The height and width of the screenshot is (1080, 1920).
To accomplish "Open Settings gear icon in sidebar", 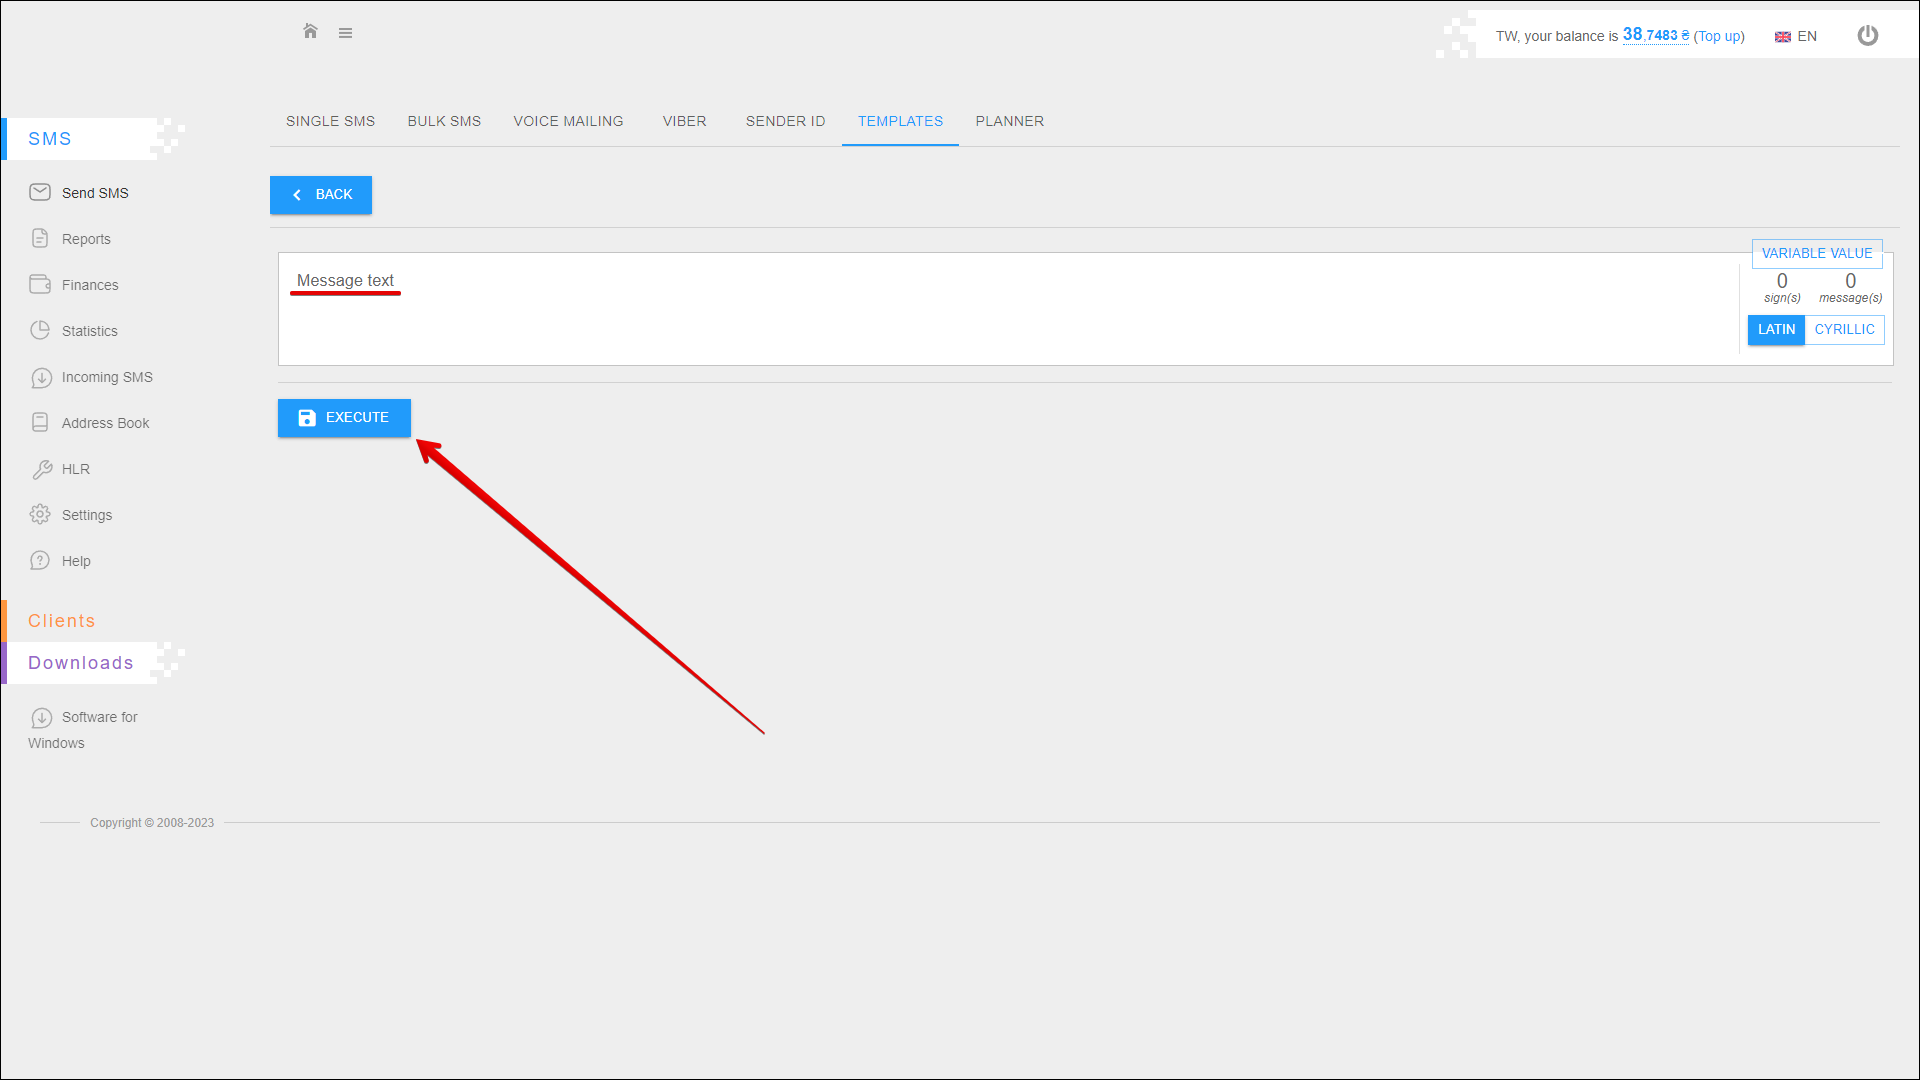I will tap(40, 514).
